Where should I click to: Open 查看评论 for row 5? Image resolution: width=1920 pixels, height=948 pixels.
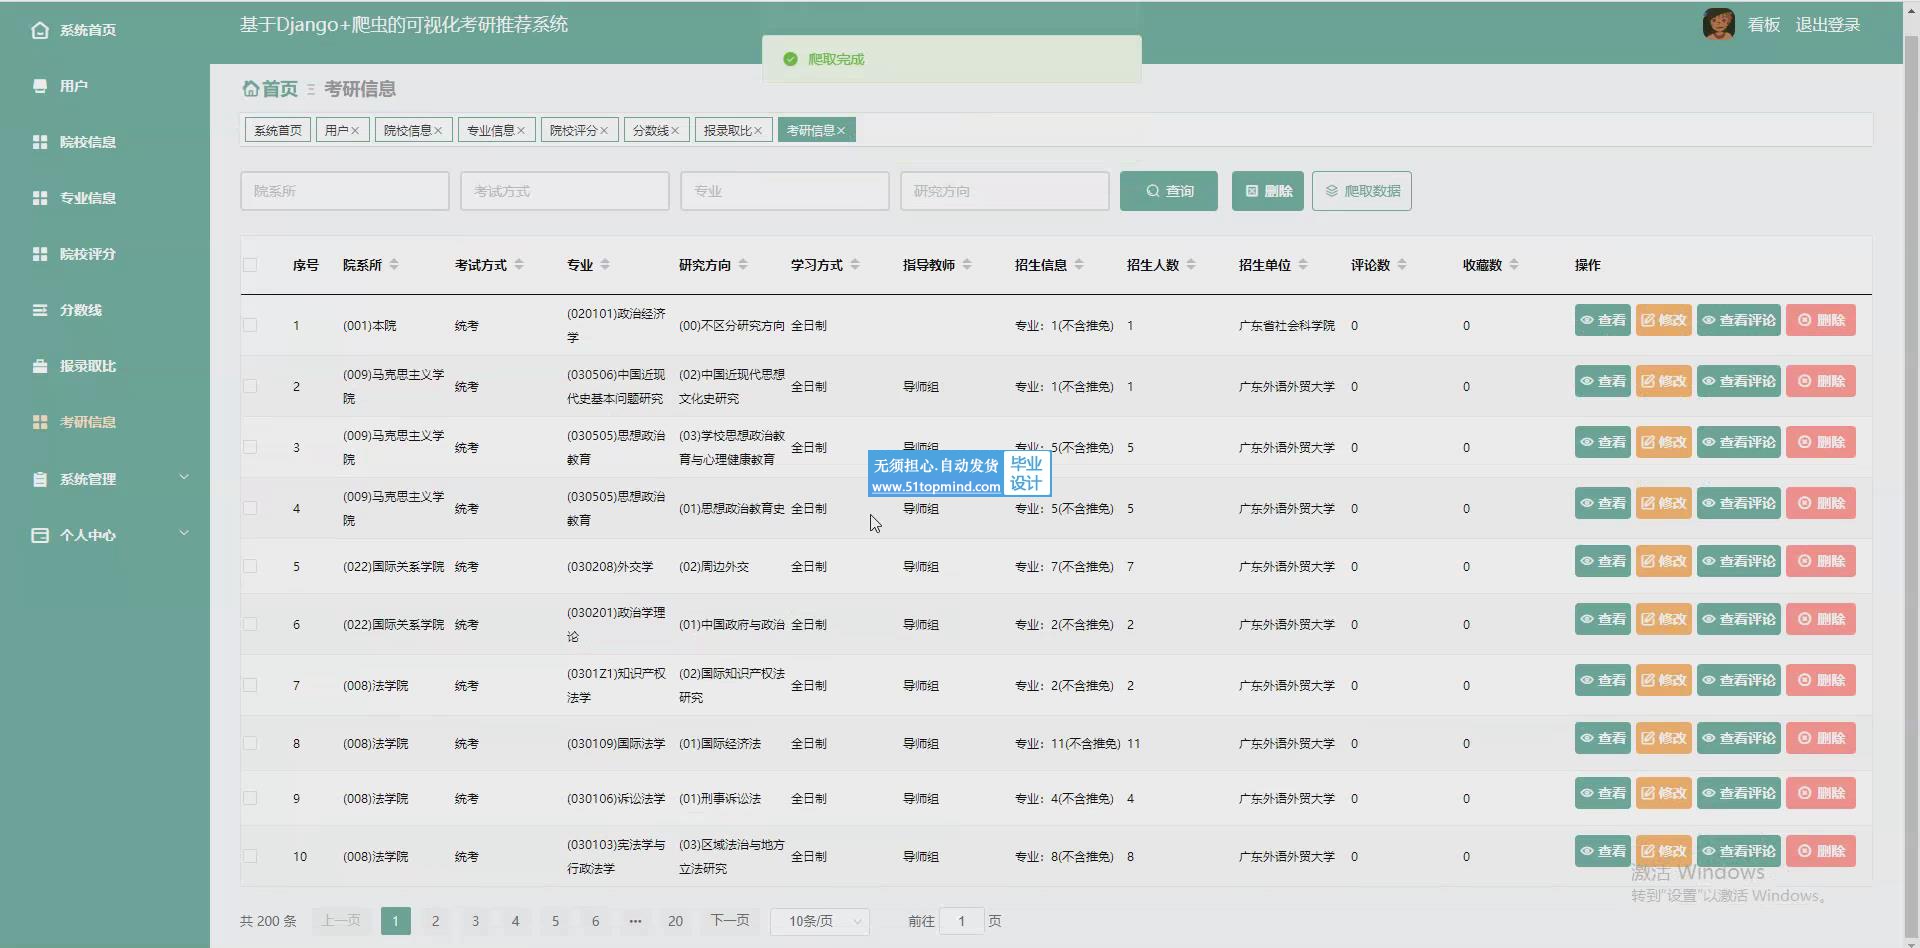tap(1739, 561)
